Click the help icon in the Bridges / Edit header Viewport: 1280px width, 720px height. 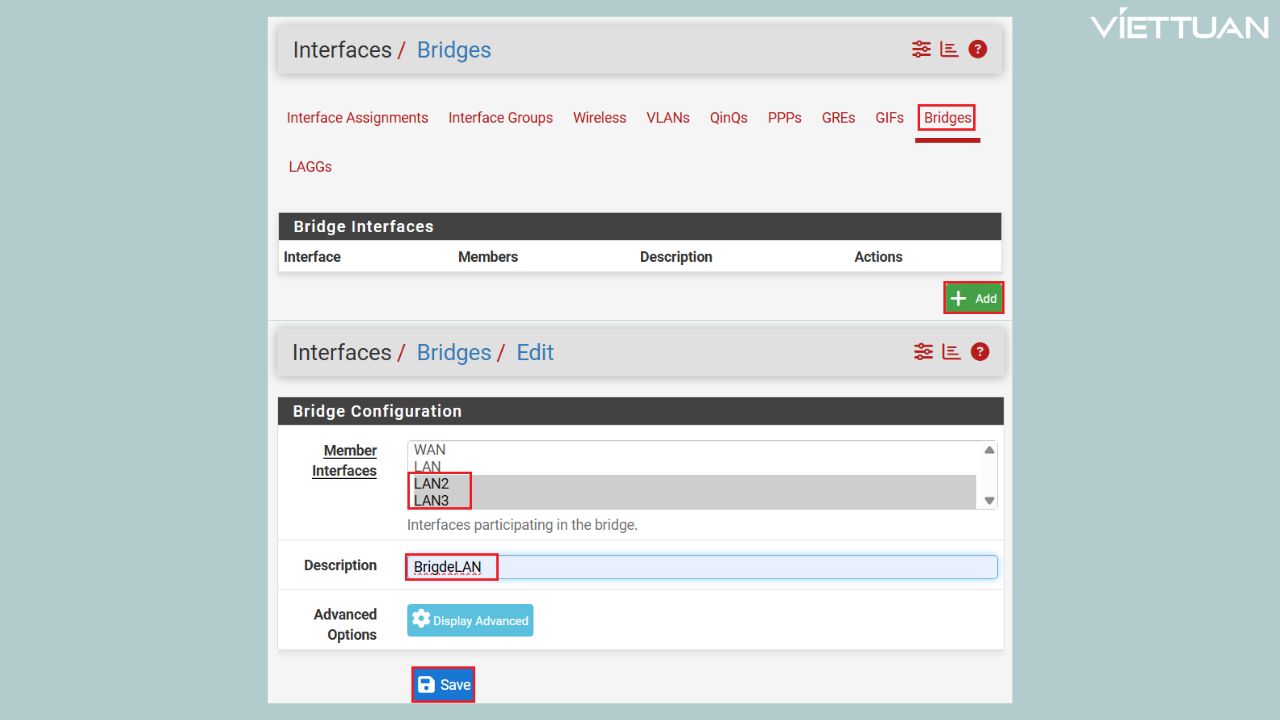[979, 352]
